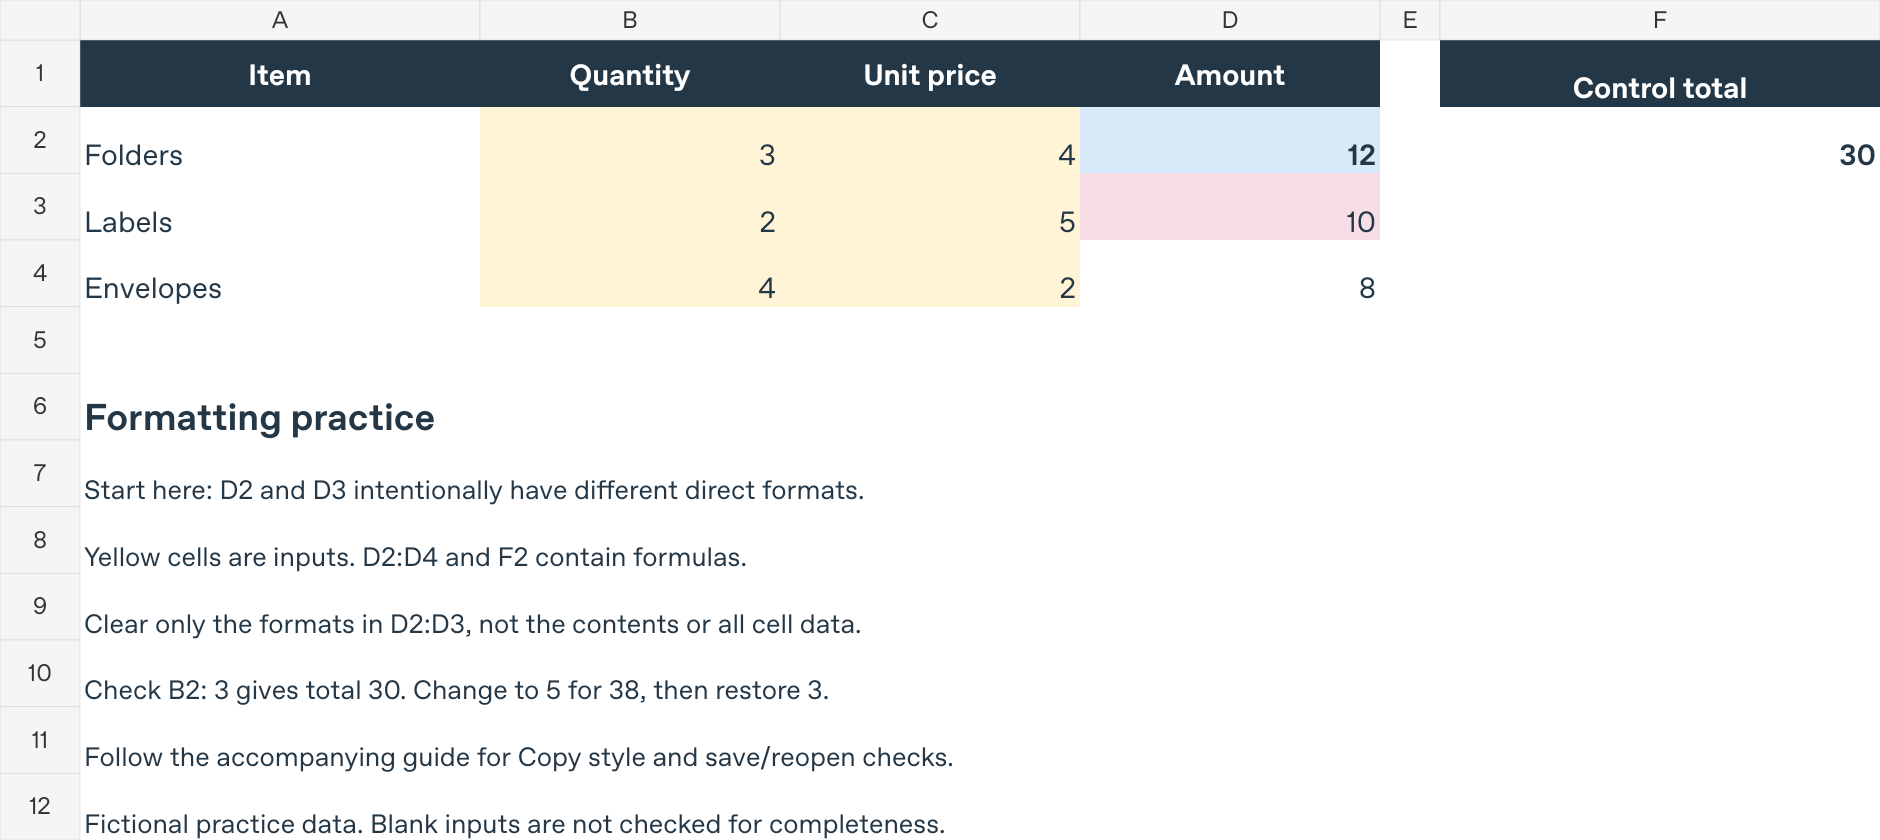This screenshot has width=1880, height=840.
Task: Click the Formatting practice heading
Action: 260,418
